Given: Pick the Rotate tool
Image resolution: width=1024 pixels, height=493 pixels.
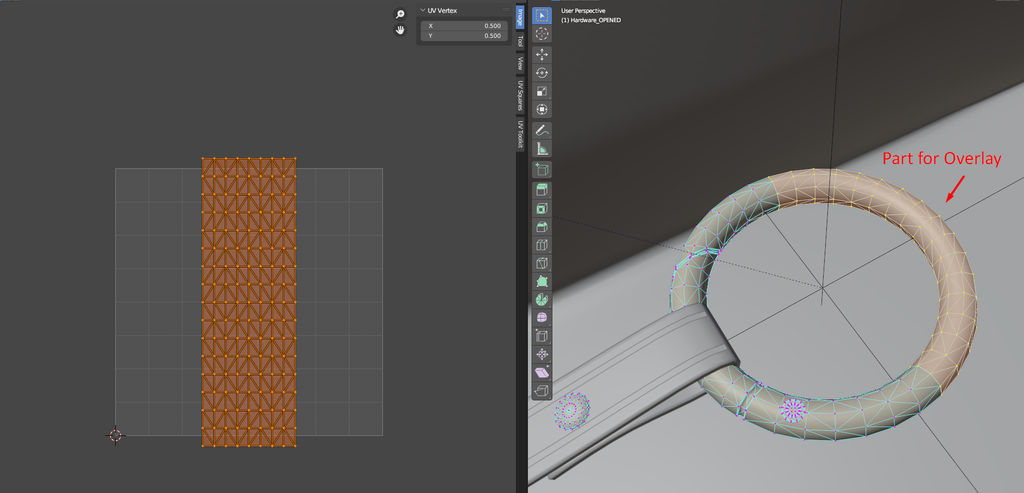Looking at the screenshot, I should click(542, 73).
